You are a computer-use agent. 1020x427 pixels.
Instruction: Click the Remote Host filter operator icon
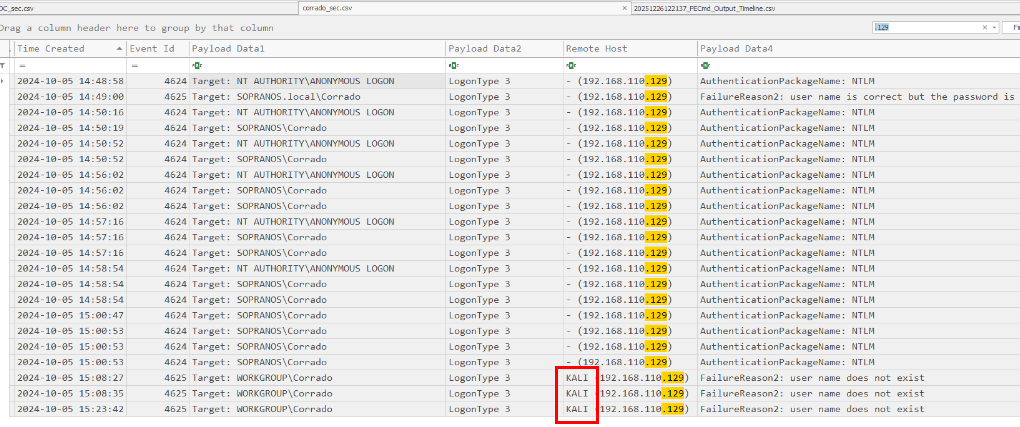(570, 65)
